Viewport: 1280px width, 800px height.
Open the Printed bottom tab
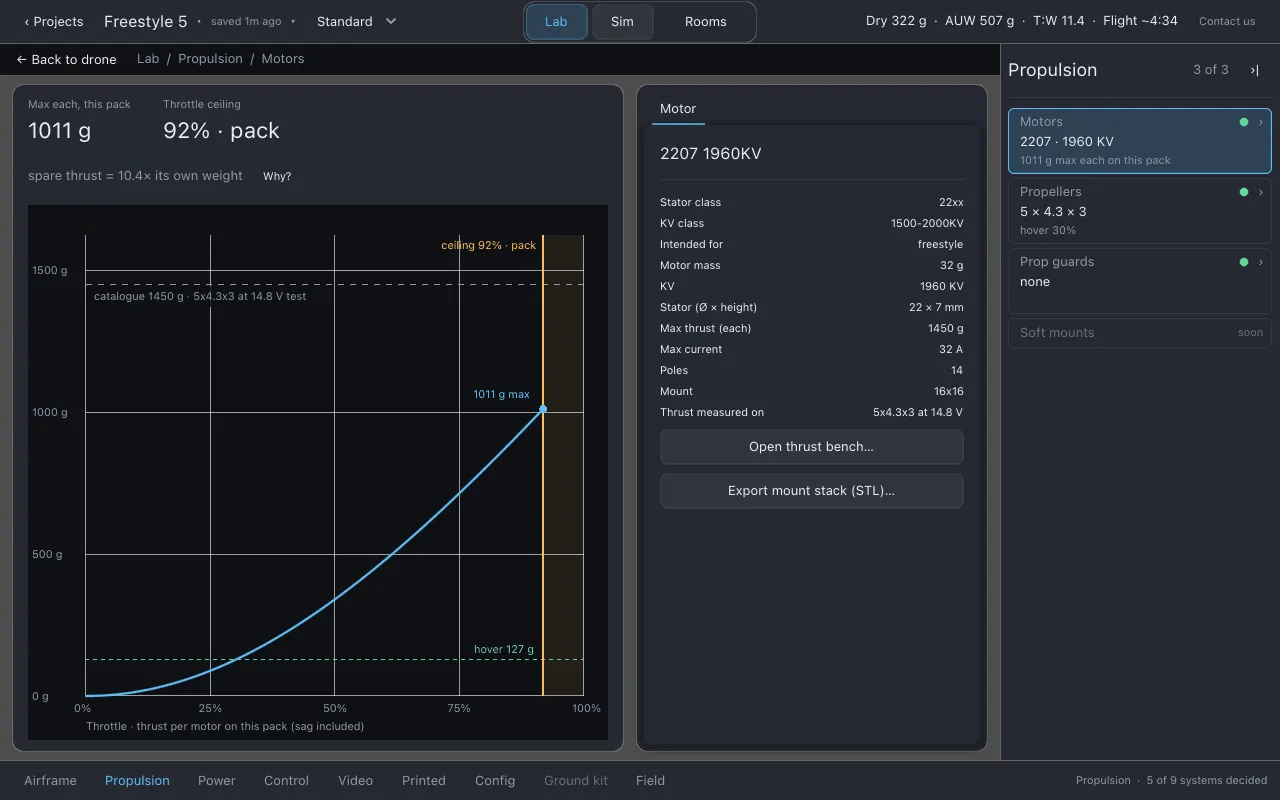coord(424,781)
